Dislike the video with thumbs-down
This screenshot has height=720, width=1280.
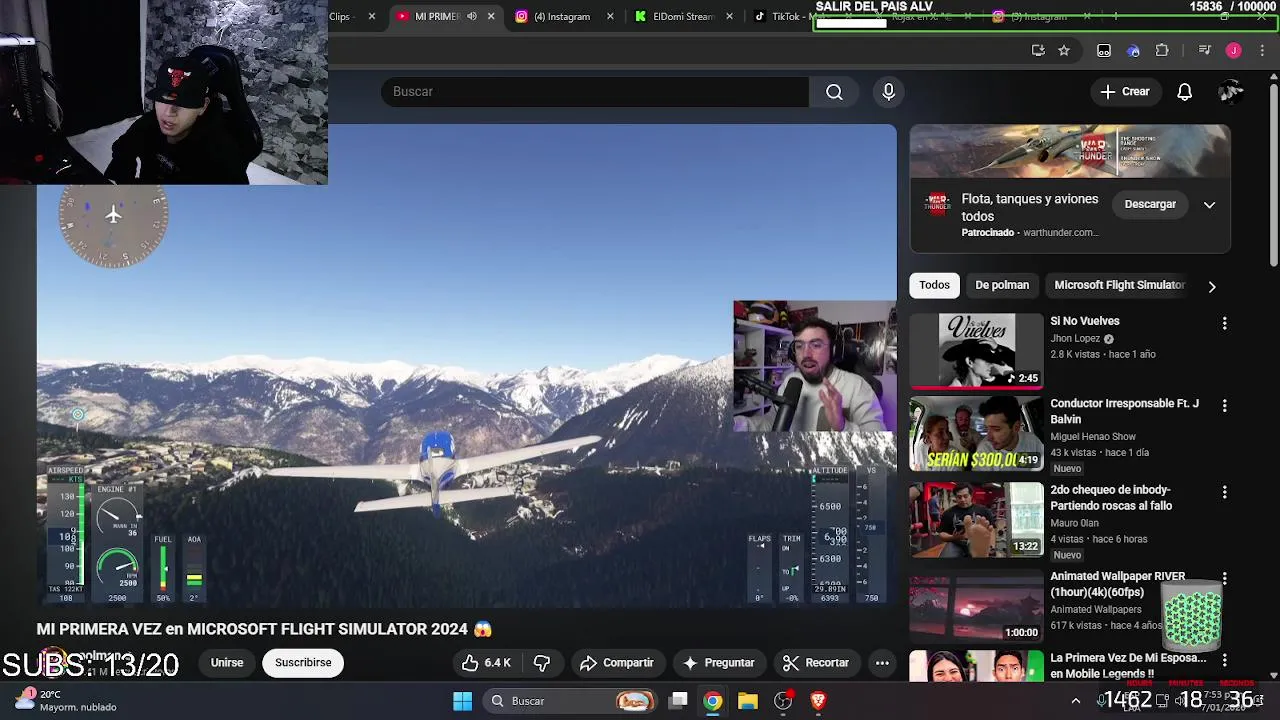coord(542,663)
